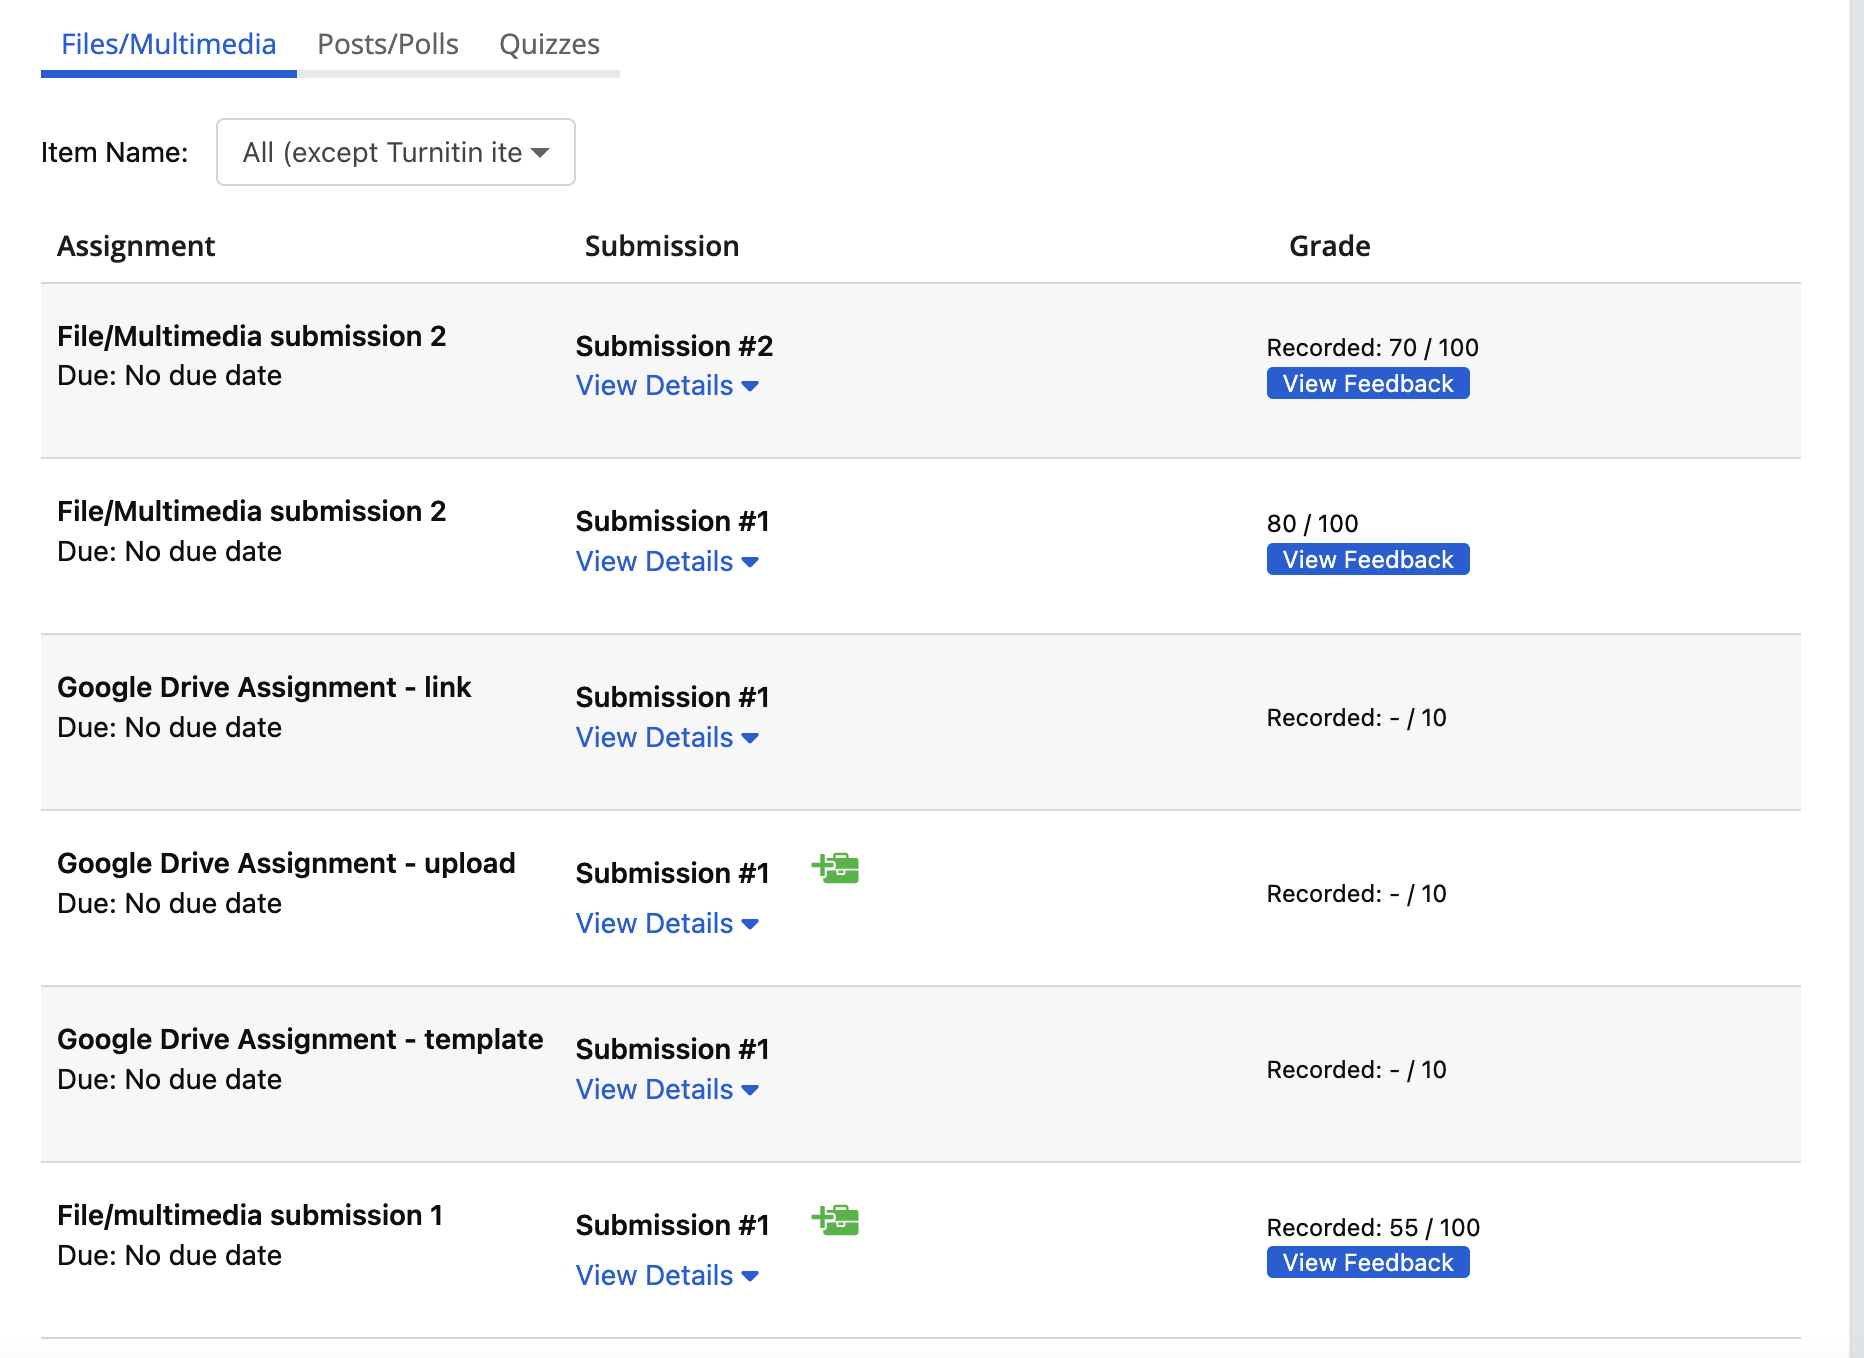Expand View Details for the 80 / 100 submission
The height and width of the screenshot is (1358, 1864).
coord(667,562)
